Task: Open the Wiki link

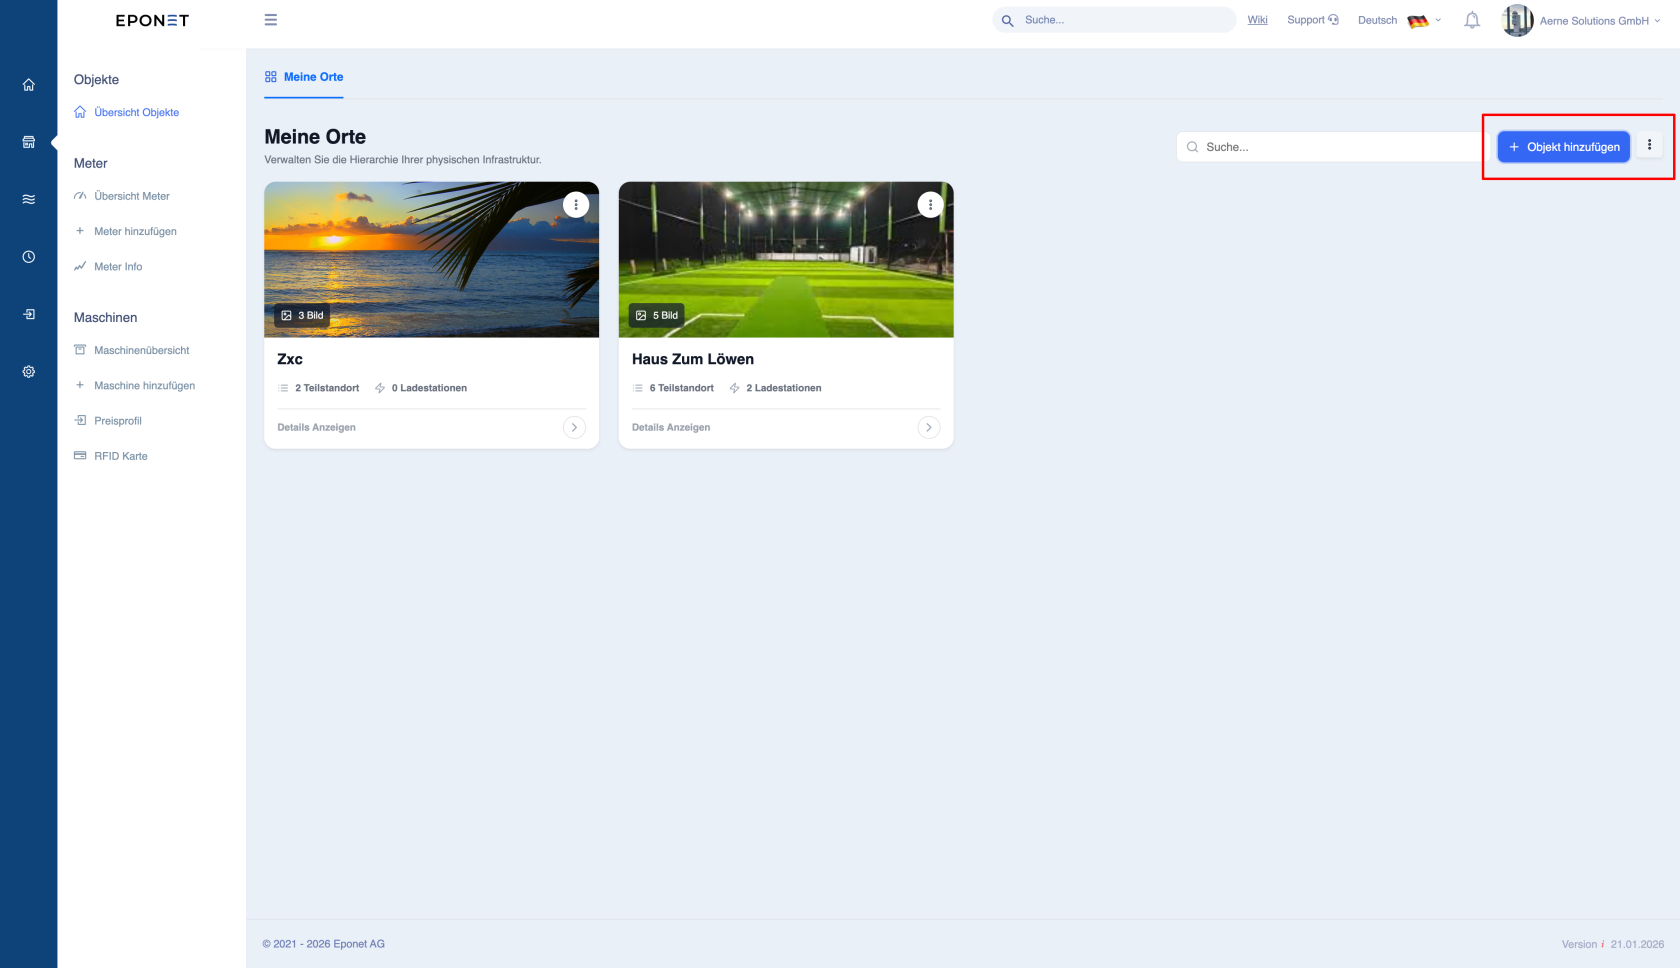Action: [1257, 20]
